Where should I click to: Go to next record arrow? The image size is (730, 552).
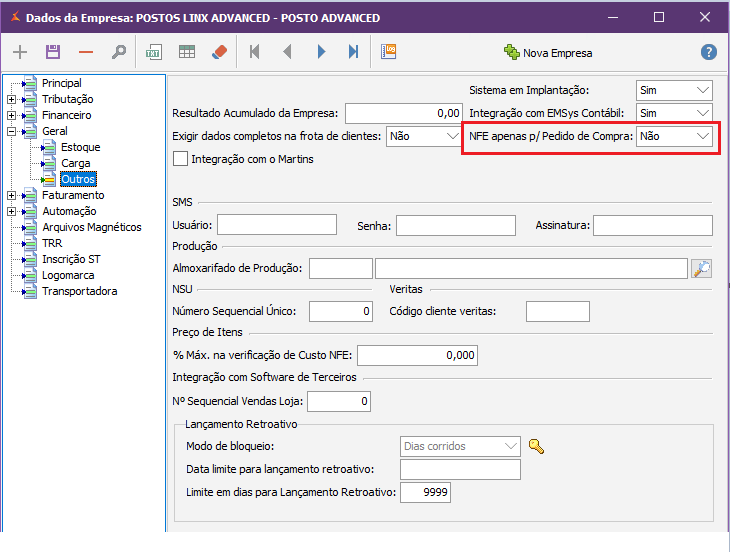pyautogui.click(x=321, y=52)
